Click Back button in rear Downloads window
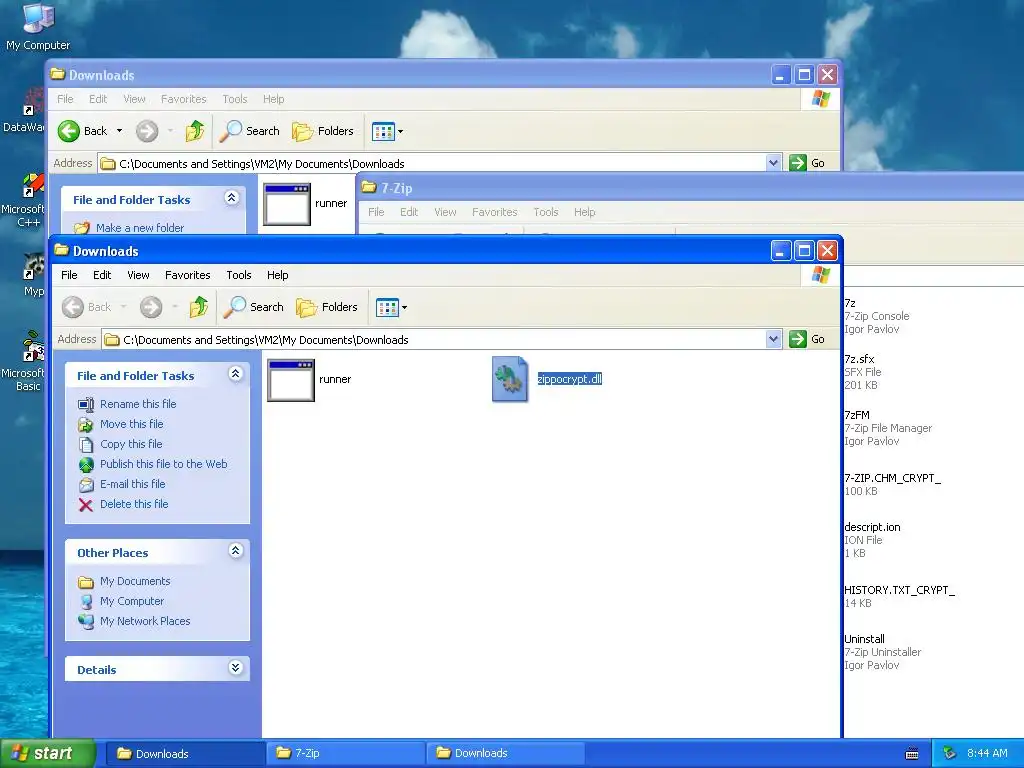Screen dimensions: 1024x768 click(x=83, y=131)
